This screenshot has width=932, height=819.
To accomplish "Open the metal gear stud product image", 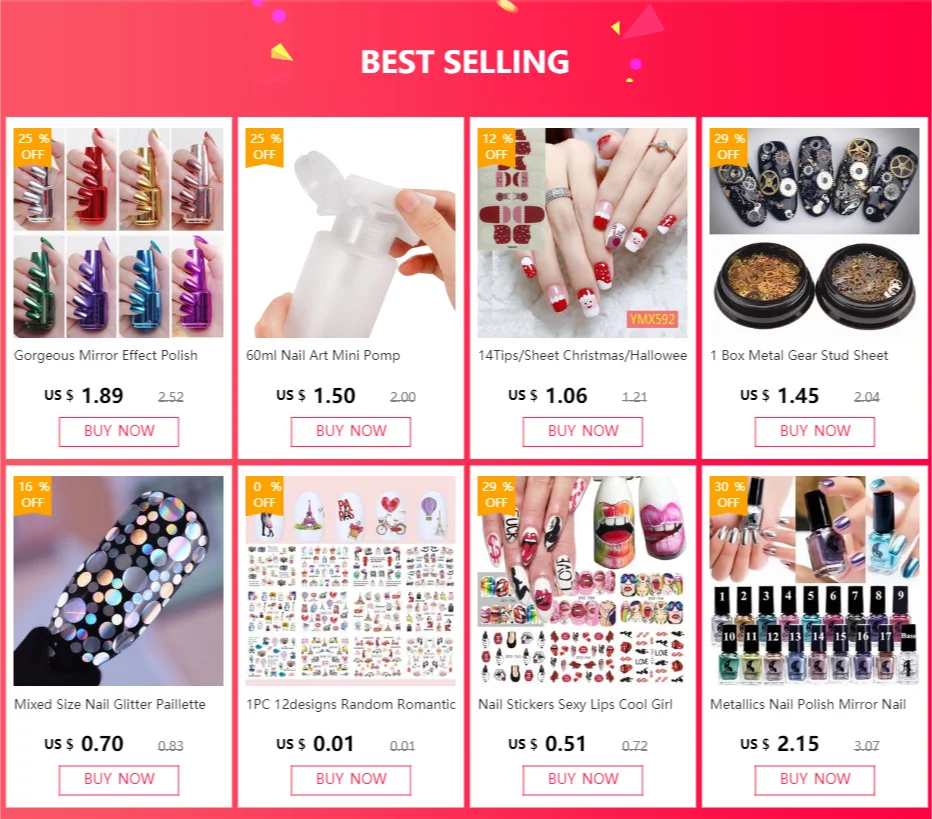I will [815, 232].
